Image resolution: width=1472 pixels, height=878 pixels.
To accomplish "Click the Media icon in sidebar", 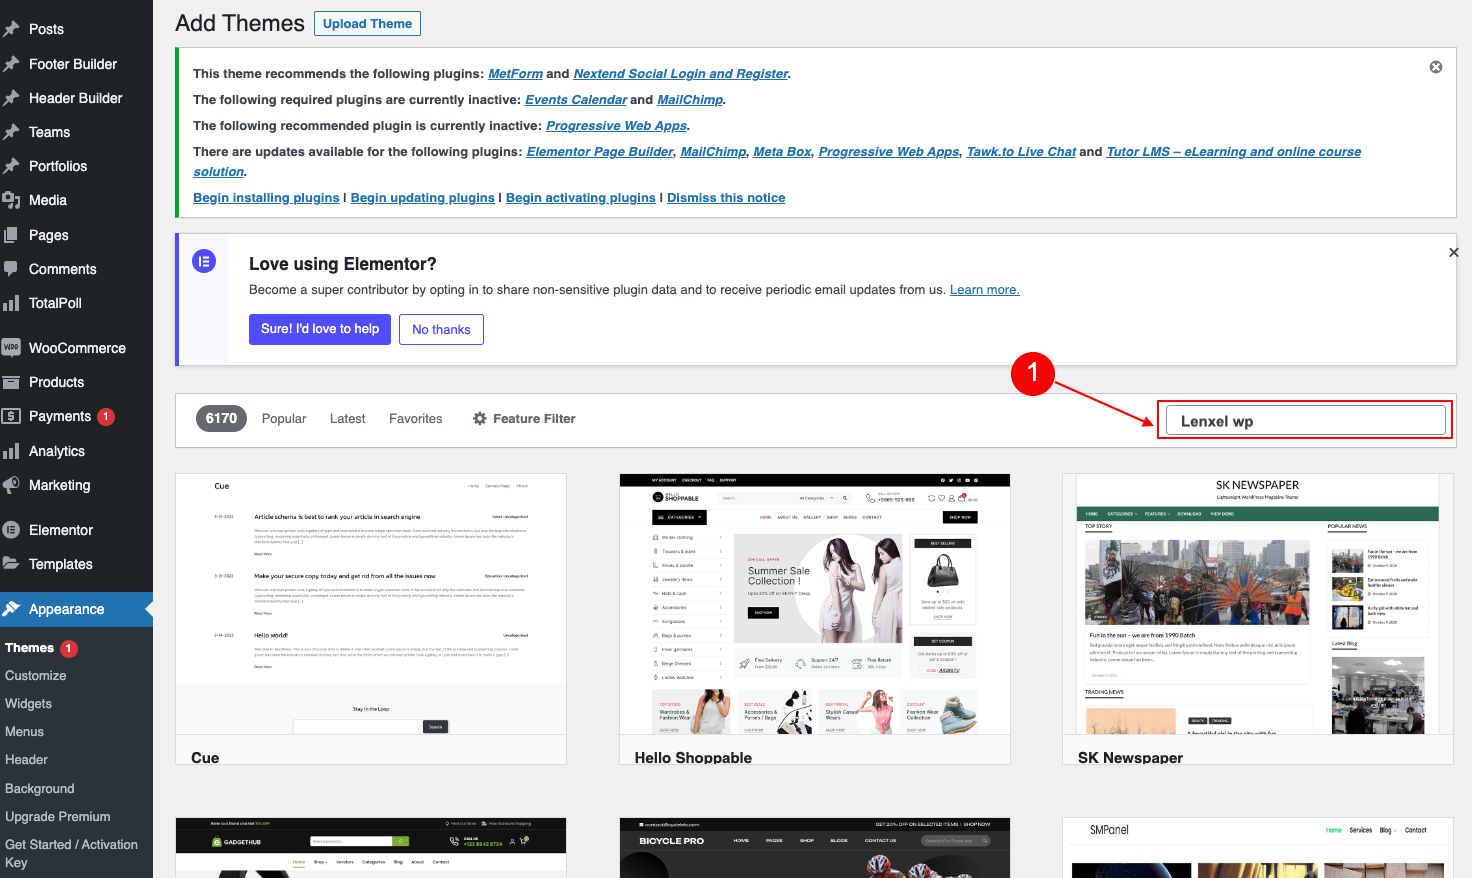I will tap(11, 200).
